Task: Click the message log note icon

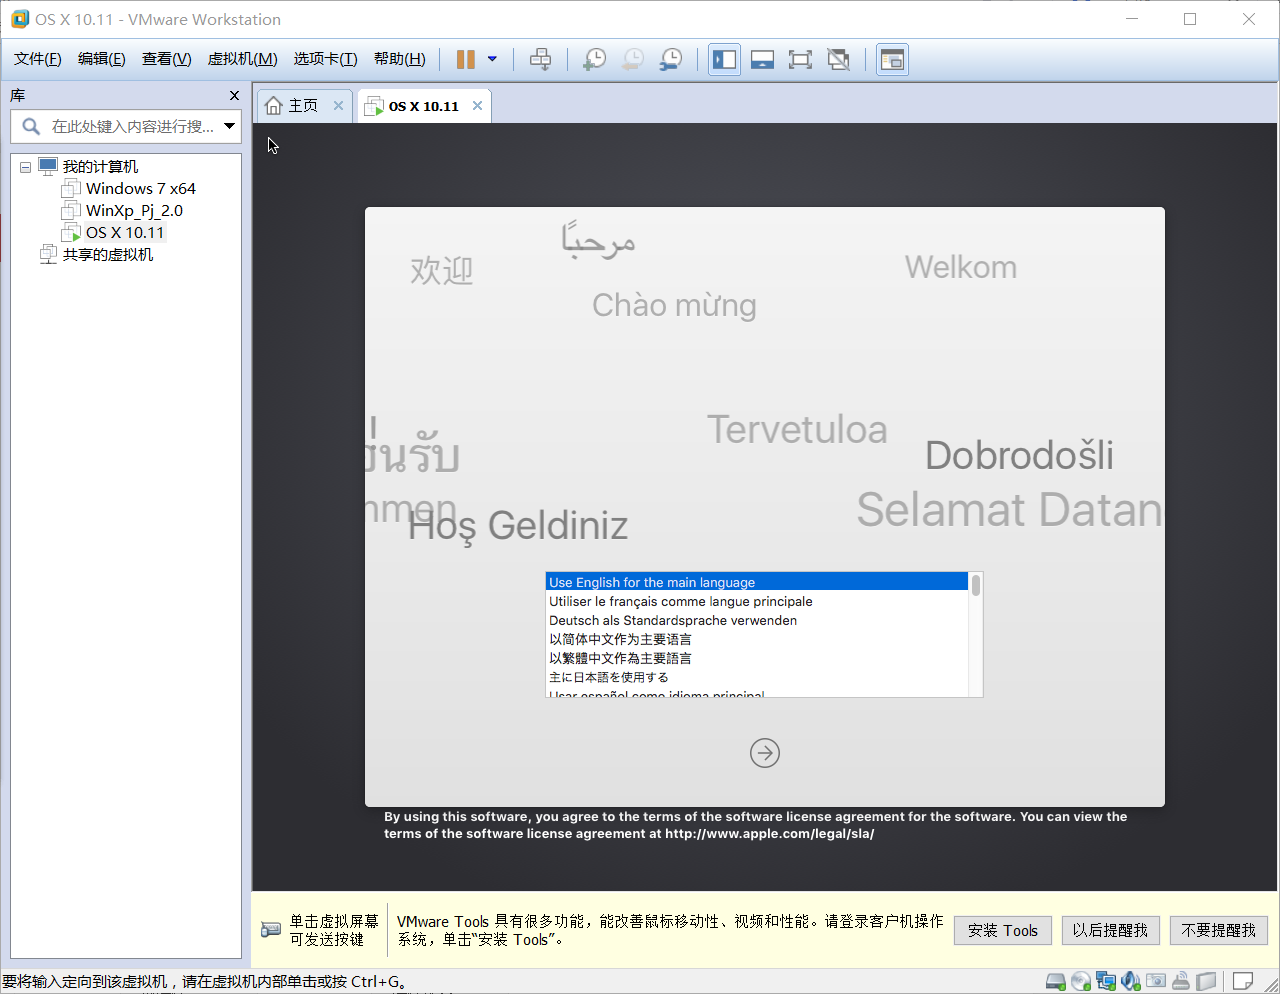Action: (x=1243, y=982)
